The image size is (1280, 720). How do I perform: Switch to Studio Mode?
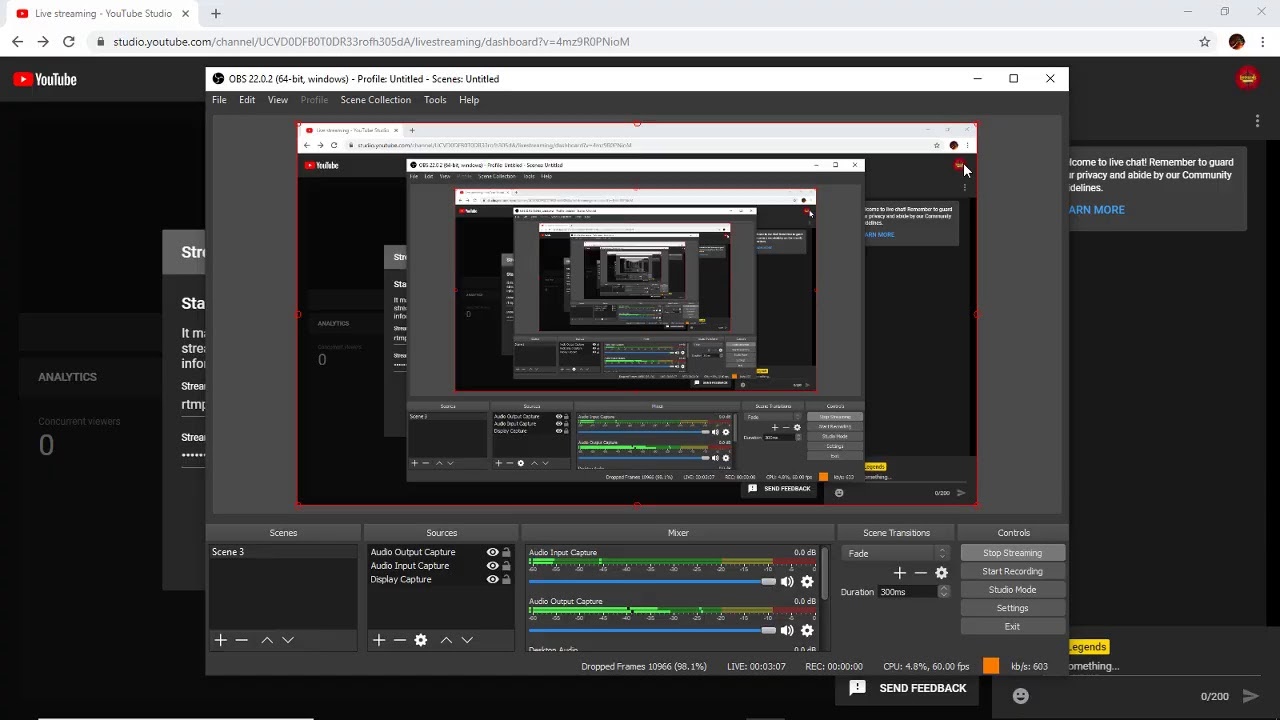1012,590
